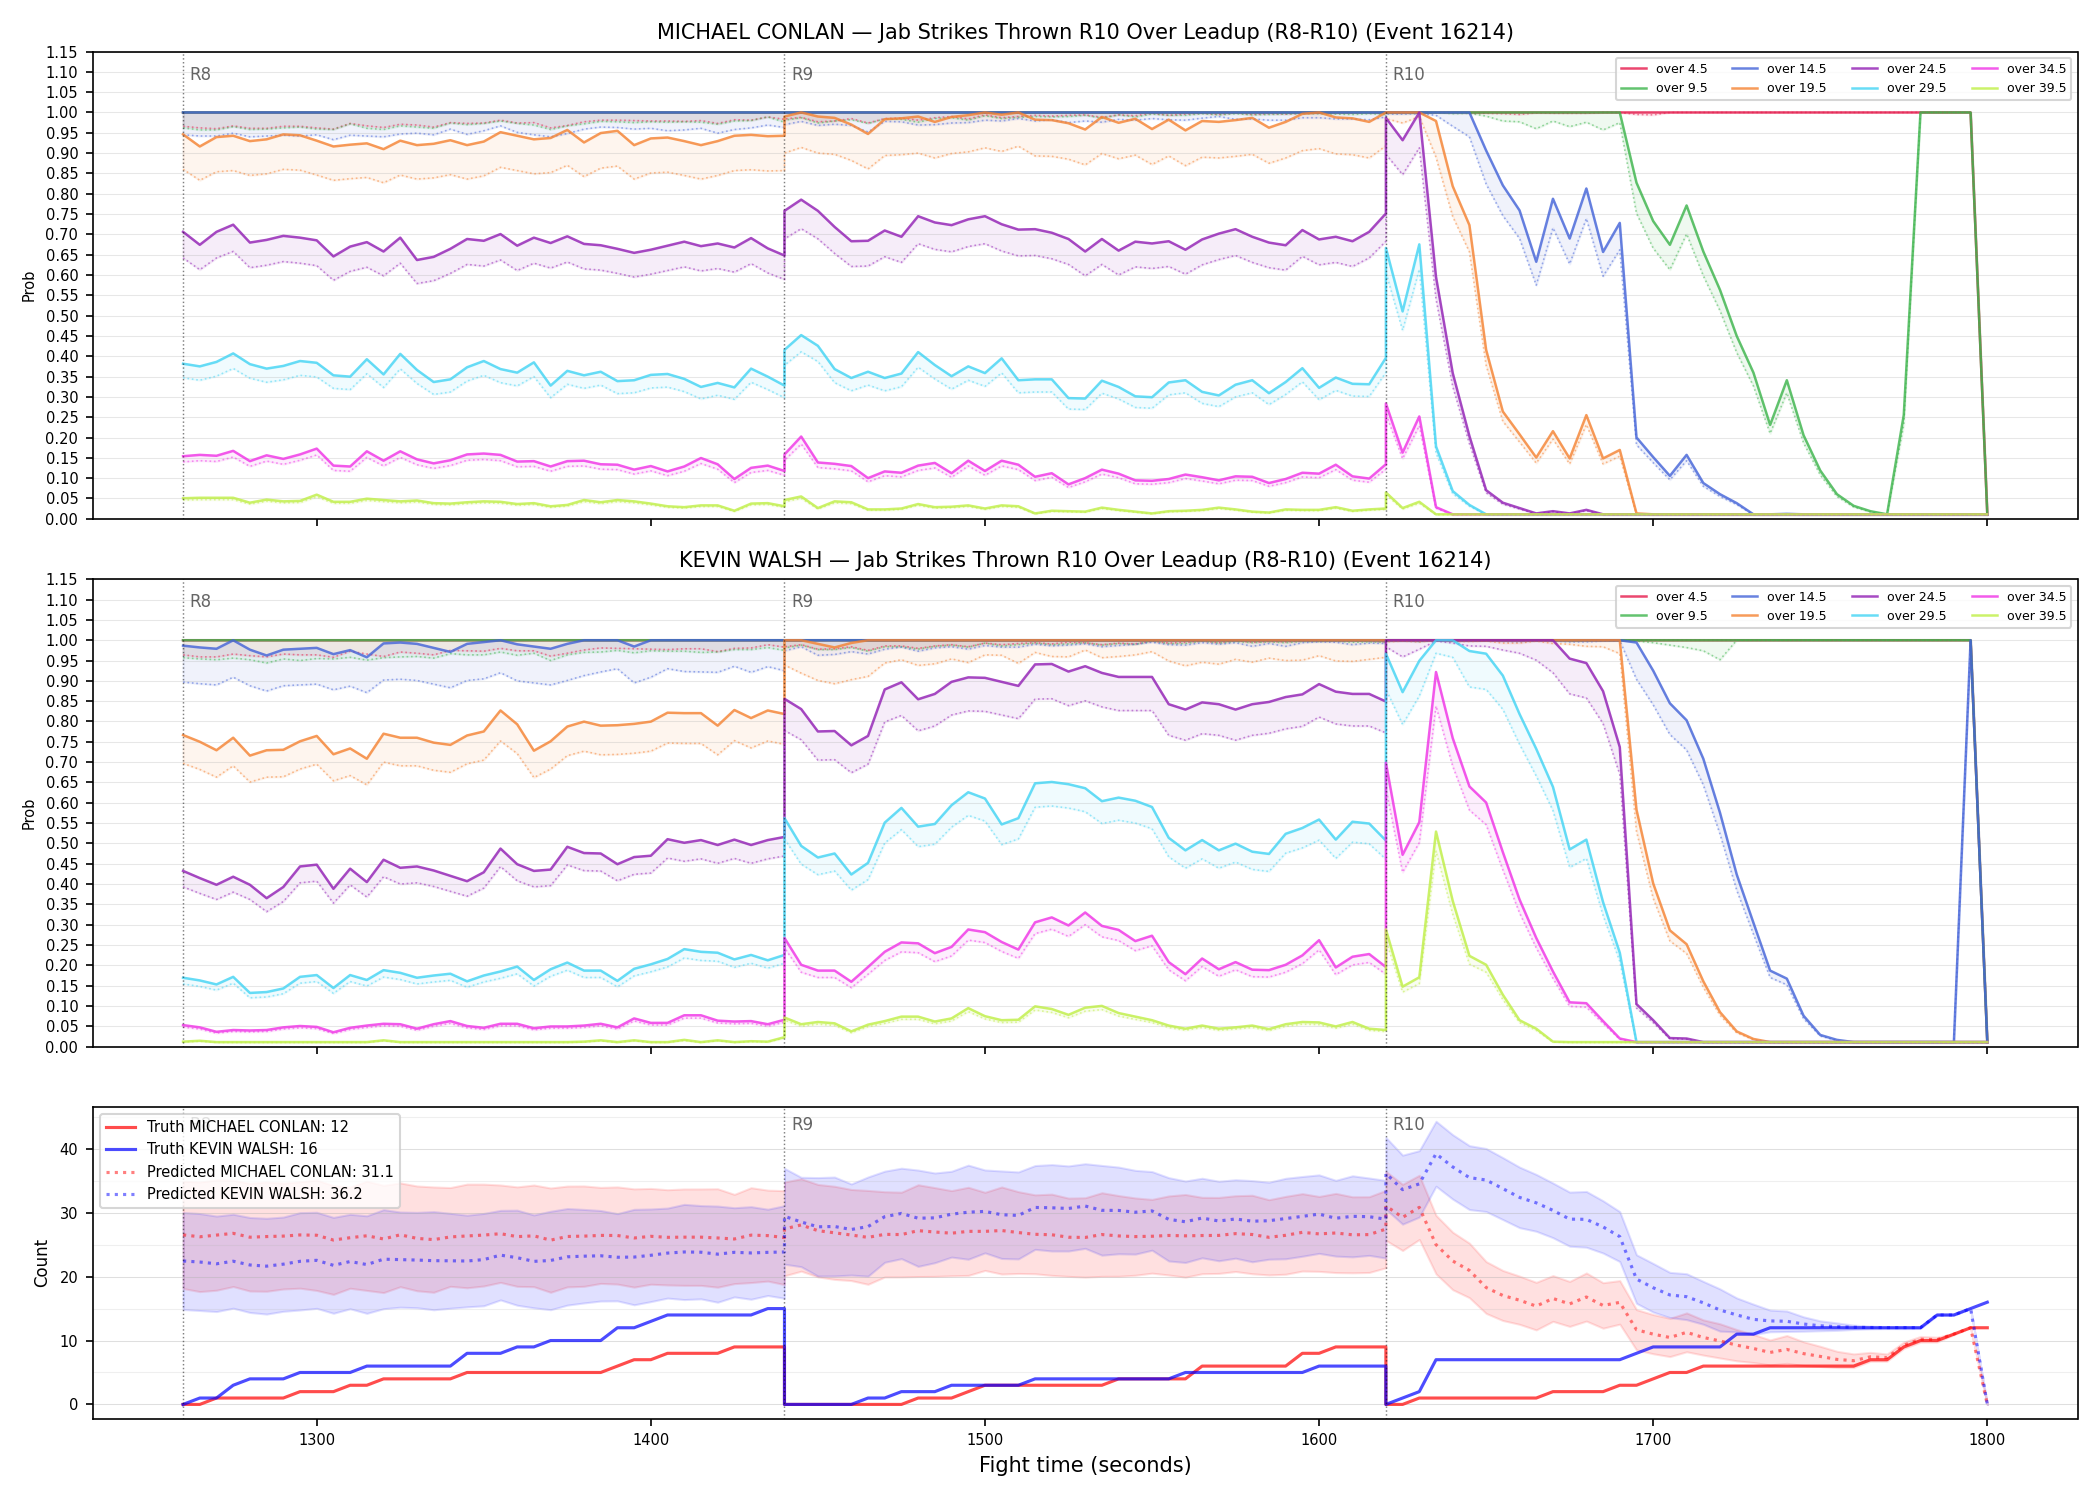Click the R8 round marker in Conlan chart

(200, 74)
